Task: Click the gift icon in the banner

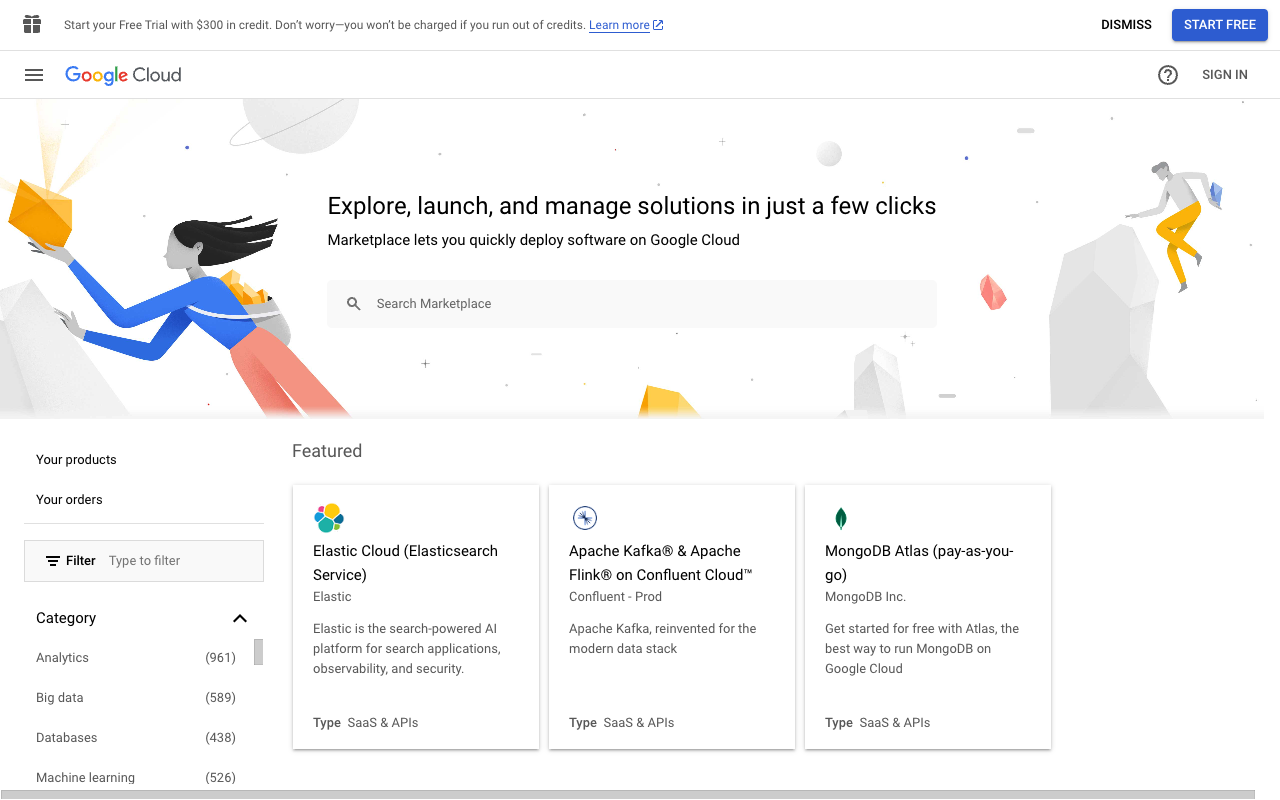Action: [32, 25]
